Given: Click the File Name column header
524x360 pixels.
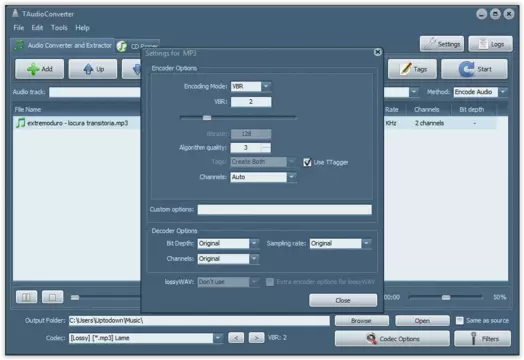Looking at the screenshot, I should click(27, 110).
